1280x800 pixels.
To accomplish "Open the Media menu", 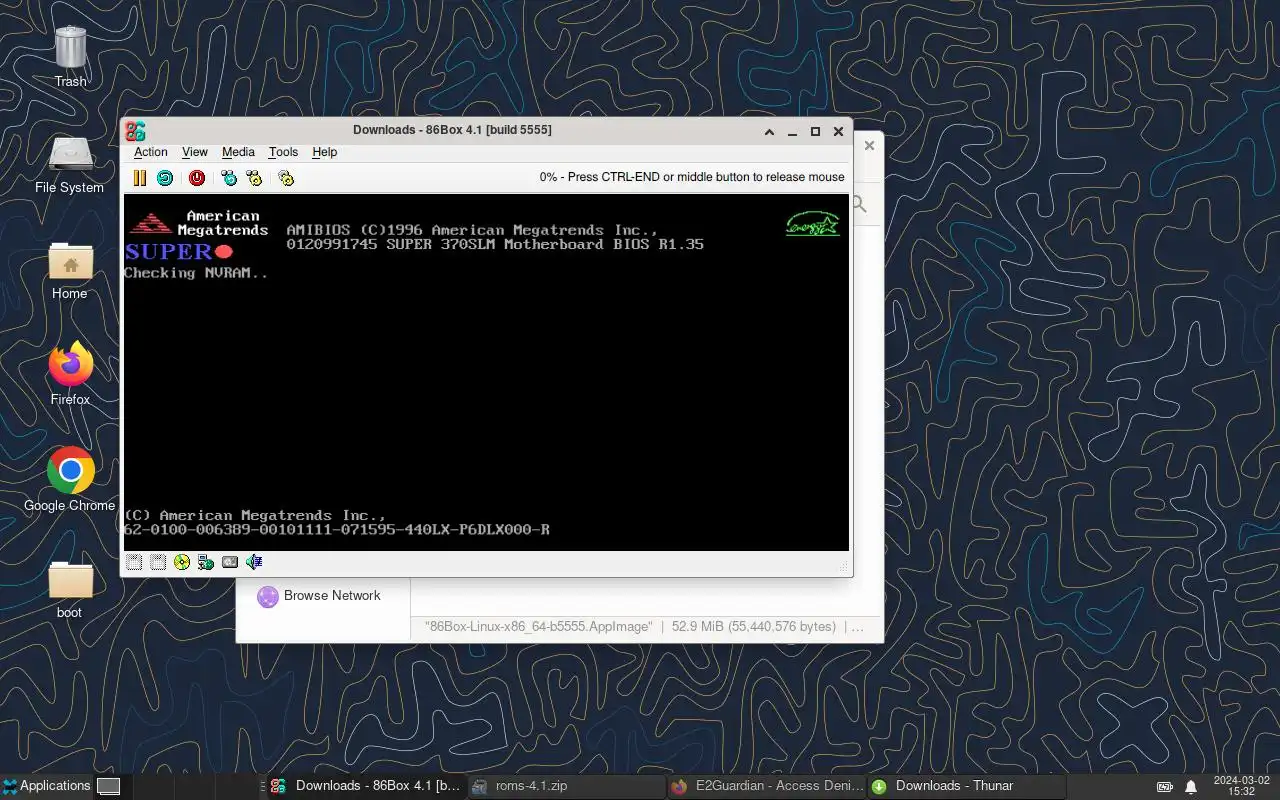I will (238, 152).
